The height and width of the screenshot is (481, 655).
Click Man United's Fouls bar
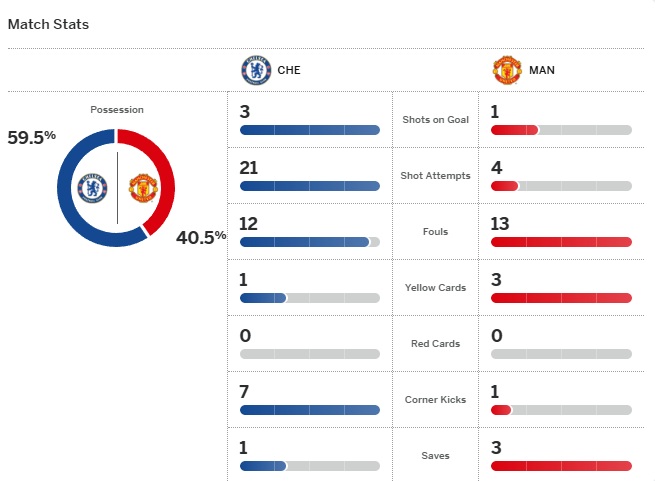[x=561, y=242]
